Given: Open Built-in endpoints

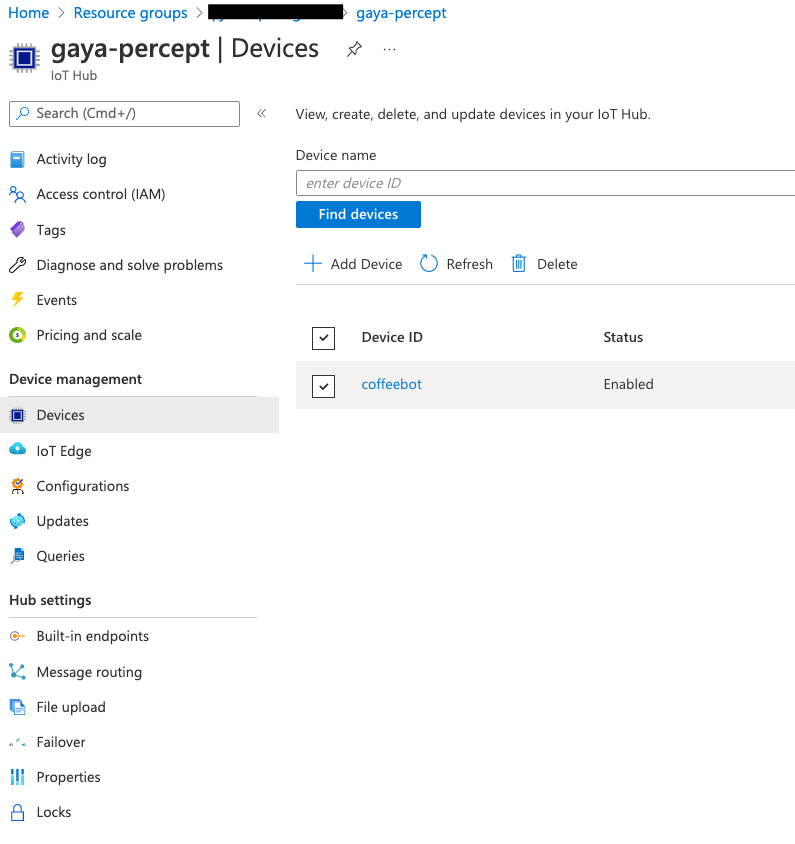Looking at the screenshot, I should pyautogui.click(x=93, y=636).
